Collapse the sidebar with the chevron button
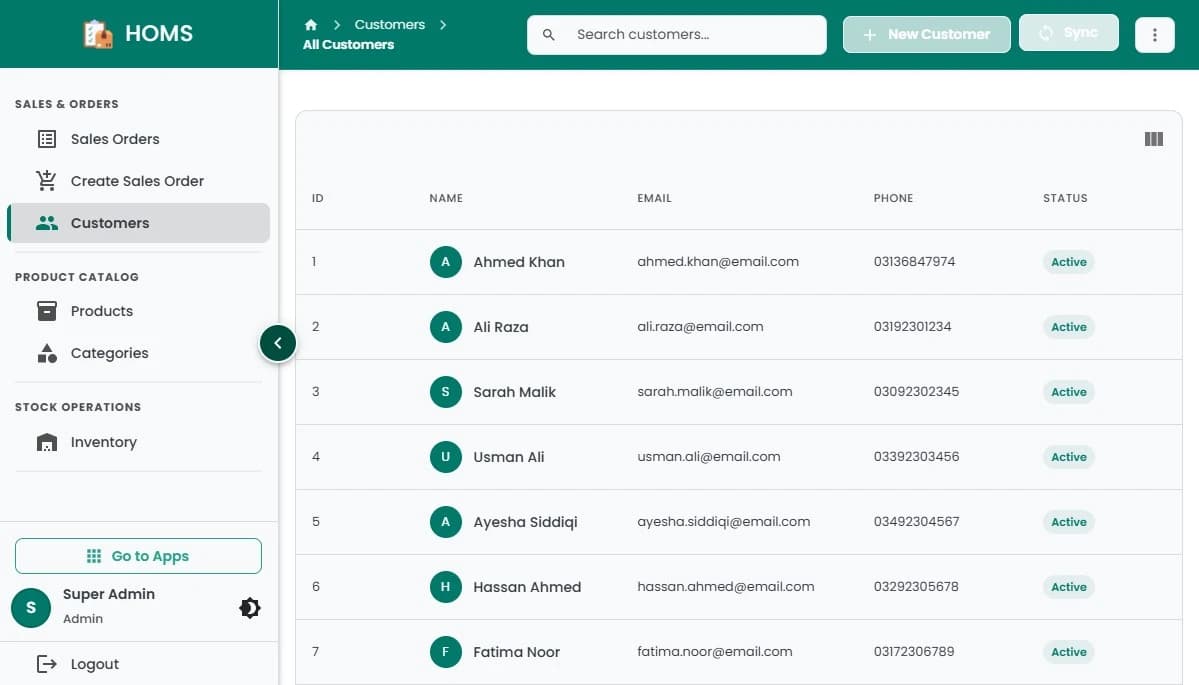Viewport: 1199px width, 685px height. pos(278,343)
